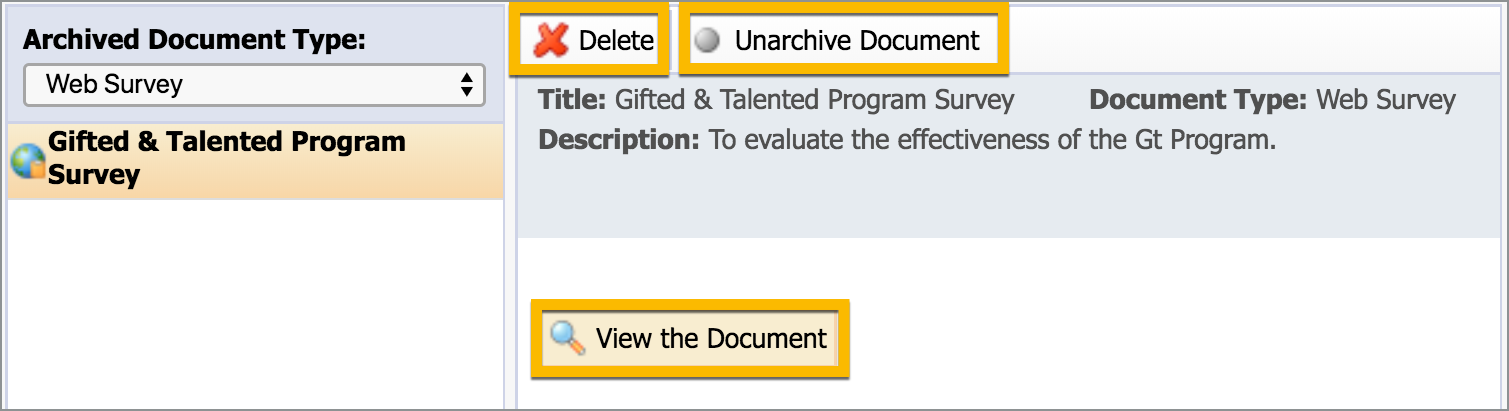This screenshot has width=1509, height=411.
Task: Click the Archived Document Type label
Action: [x=194, y=40]
